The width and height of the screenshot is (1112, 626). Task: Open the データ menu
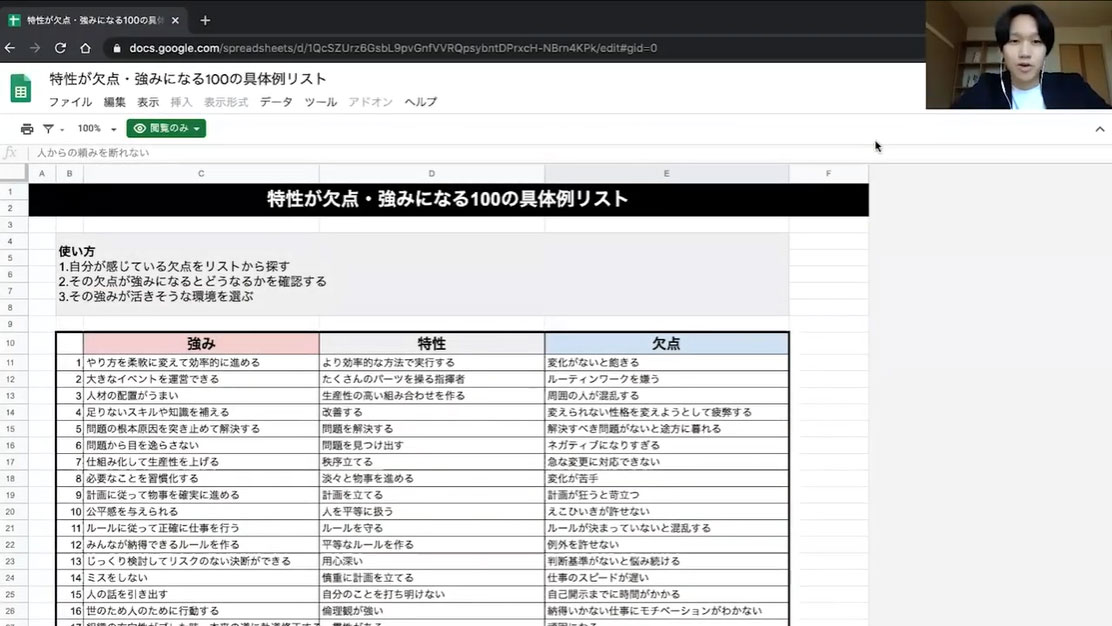pos(276,102)
